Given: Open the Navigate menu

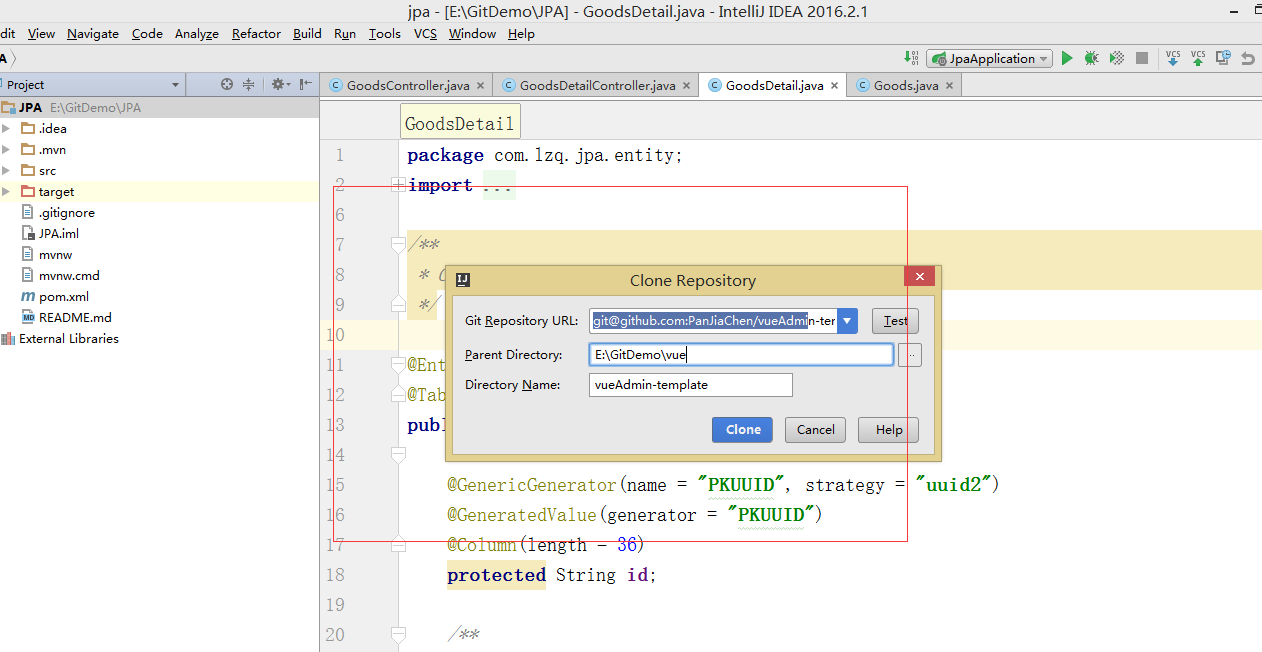Looking at the screenshot, I should pyautogui.click(x=93, y=33).
